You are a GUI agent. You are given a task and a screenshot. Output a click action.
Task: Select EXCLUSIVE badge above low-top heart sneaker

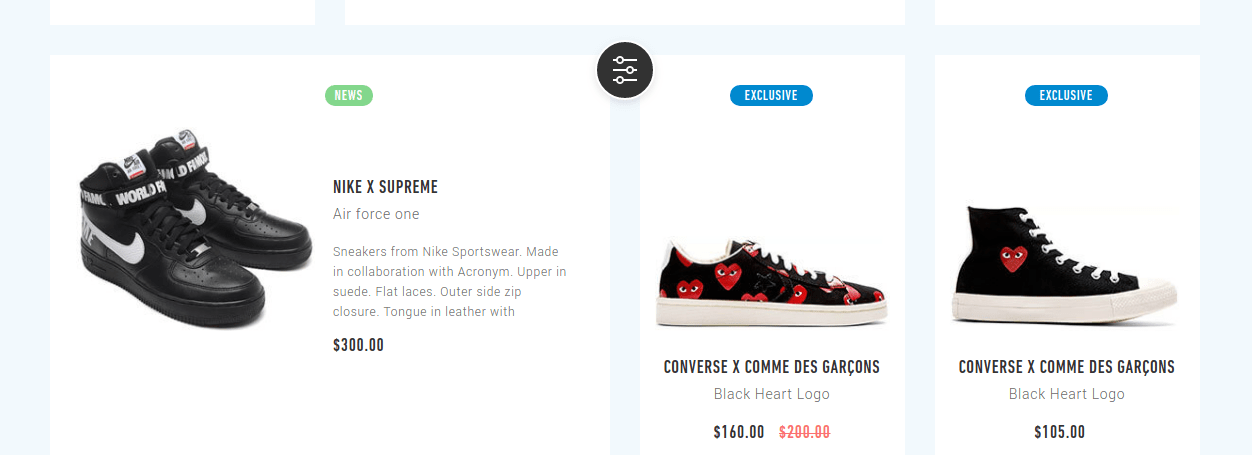[771, 96]
